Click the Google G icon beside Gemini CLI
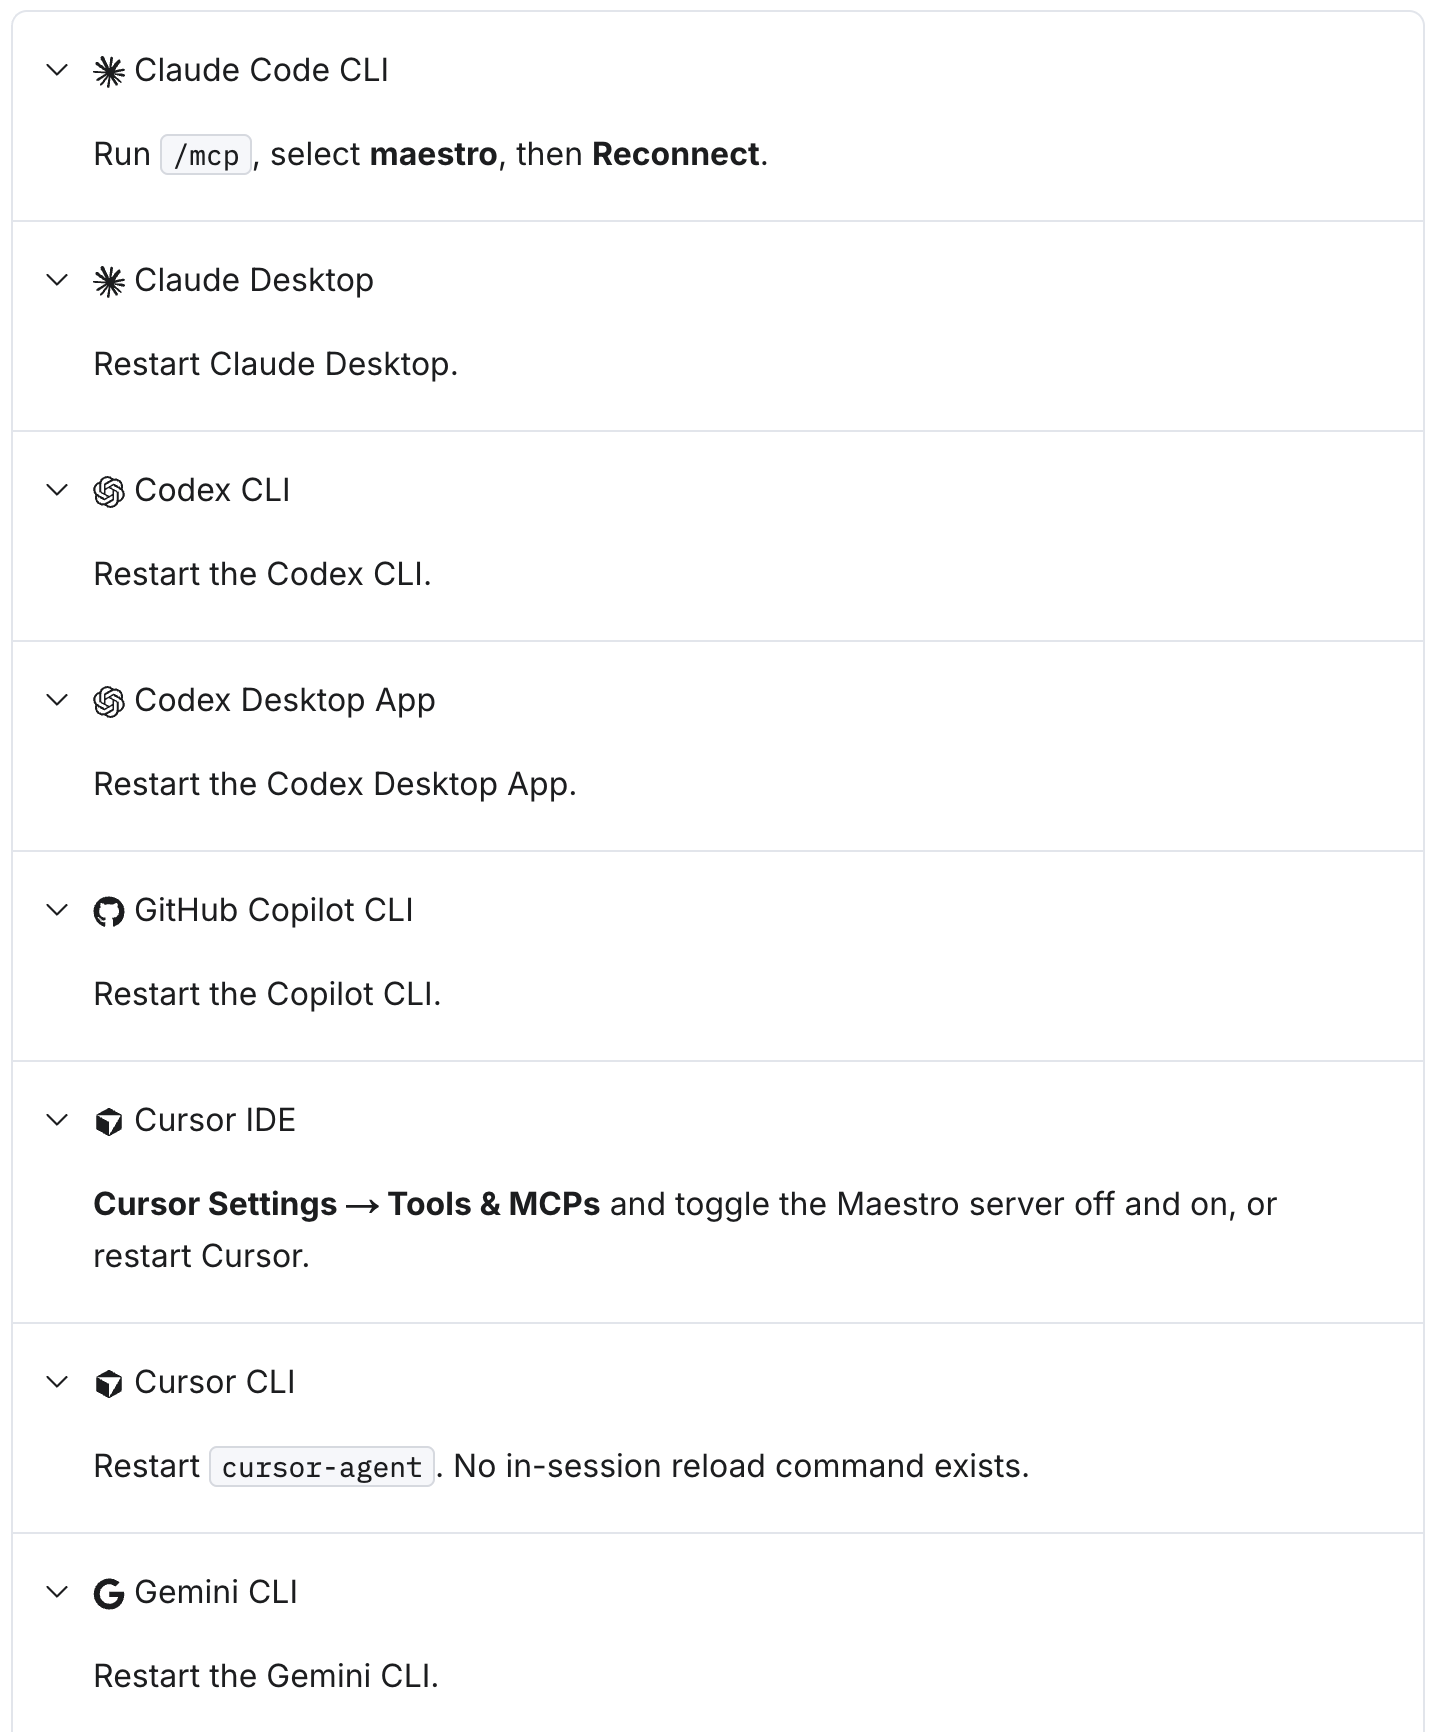1436x1732 pixels. [109, 1594]
